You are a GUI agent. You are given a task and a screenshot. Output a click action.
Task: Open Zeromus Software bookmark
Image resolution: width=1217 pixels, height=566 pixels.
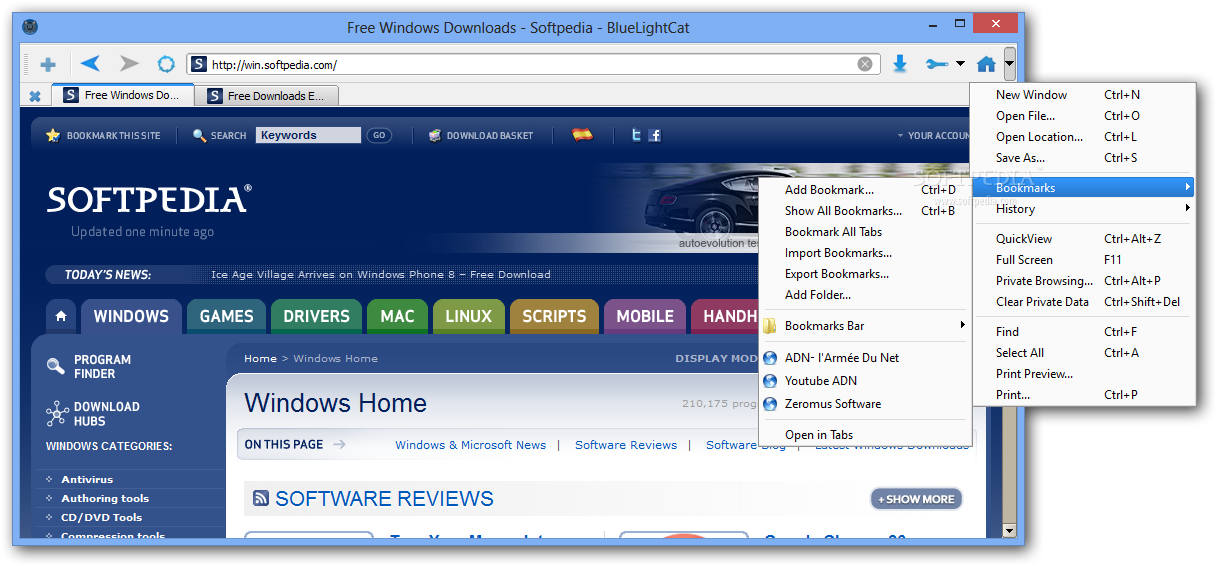pos(865,404)
